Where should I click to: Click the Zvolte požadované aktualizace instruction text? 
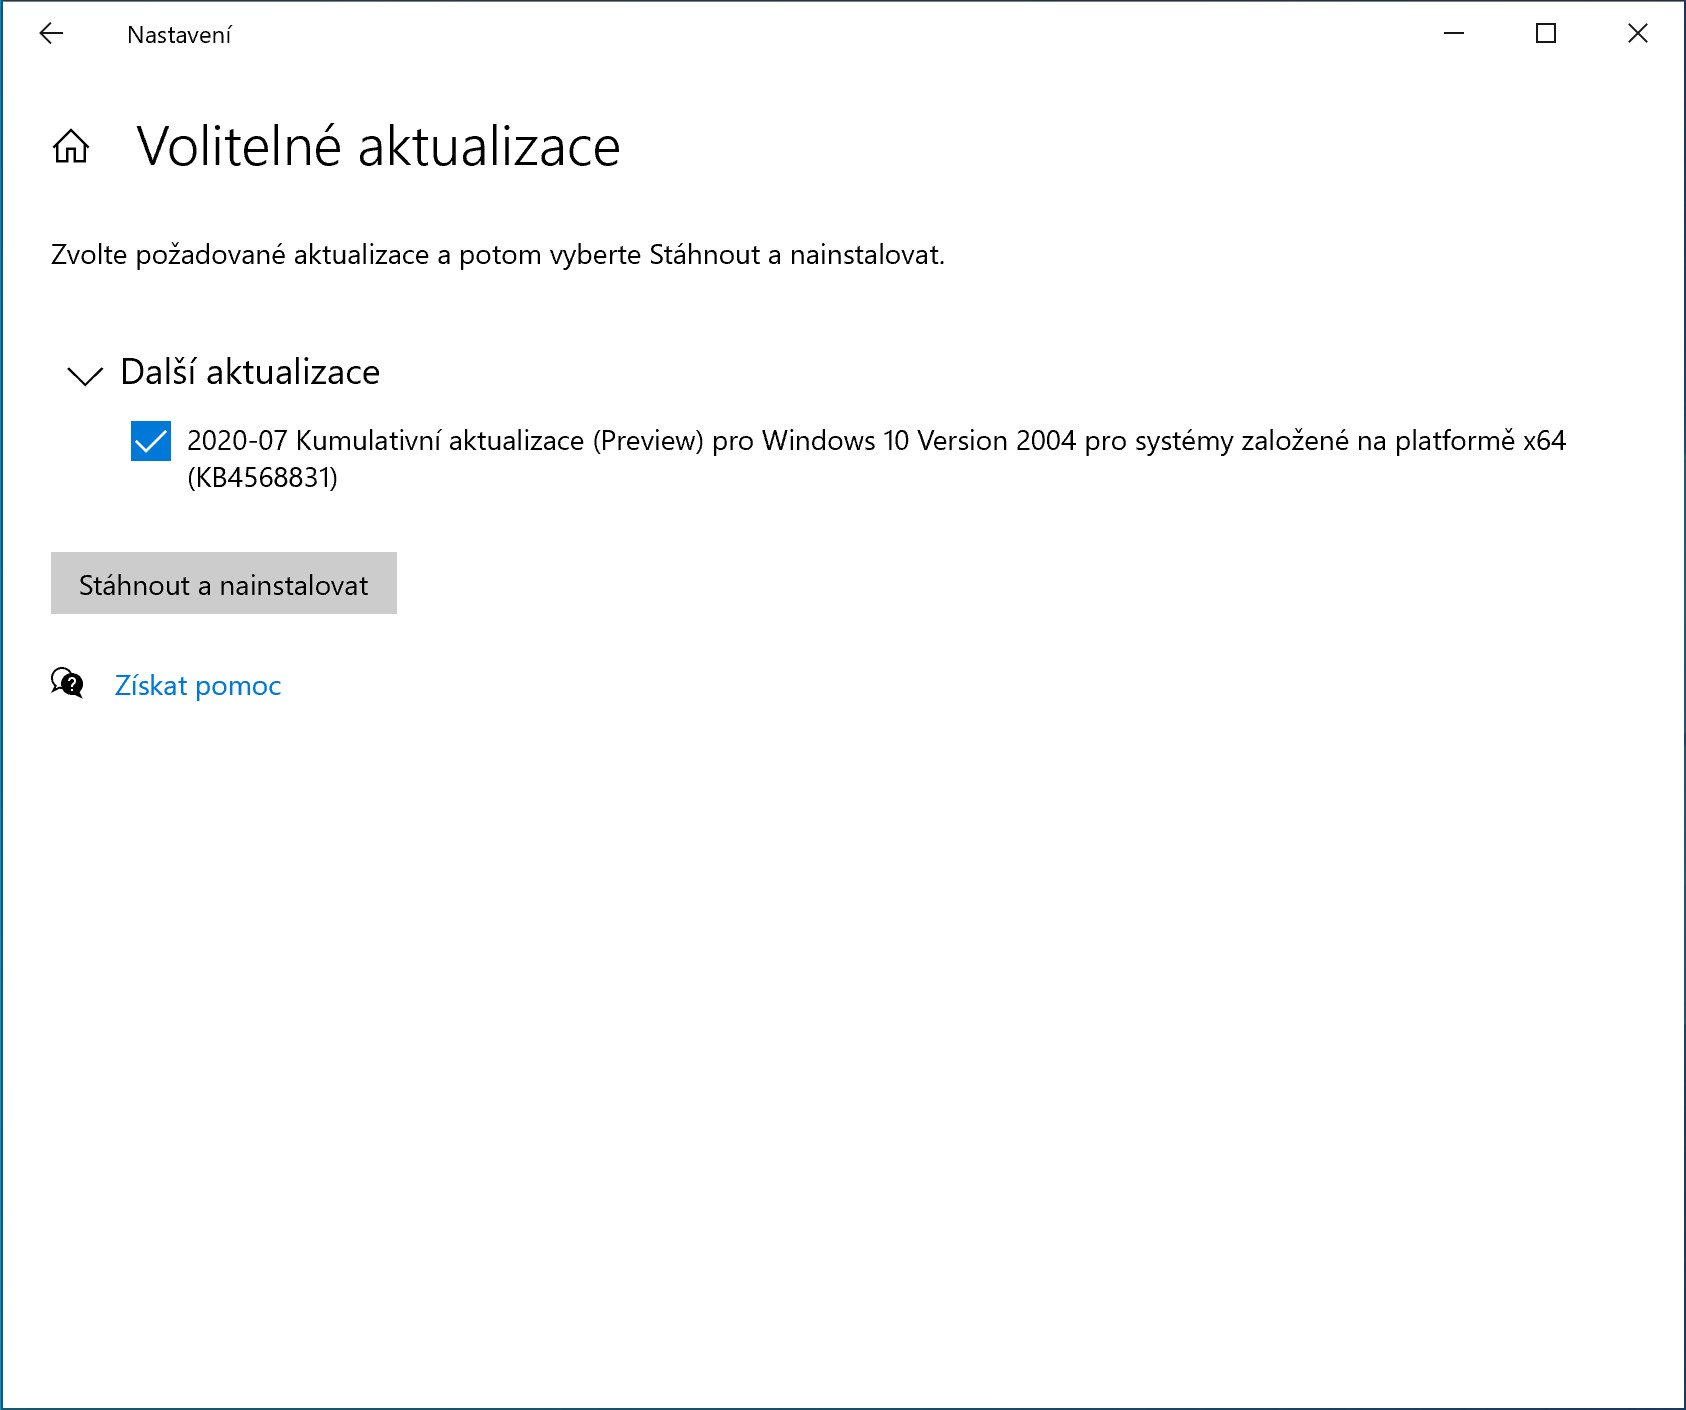(498, 255)
